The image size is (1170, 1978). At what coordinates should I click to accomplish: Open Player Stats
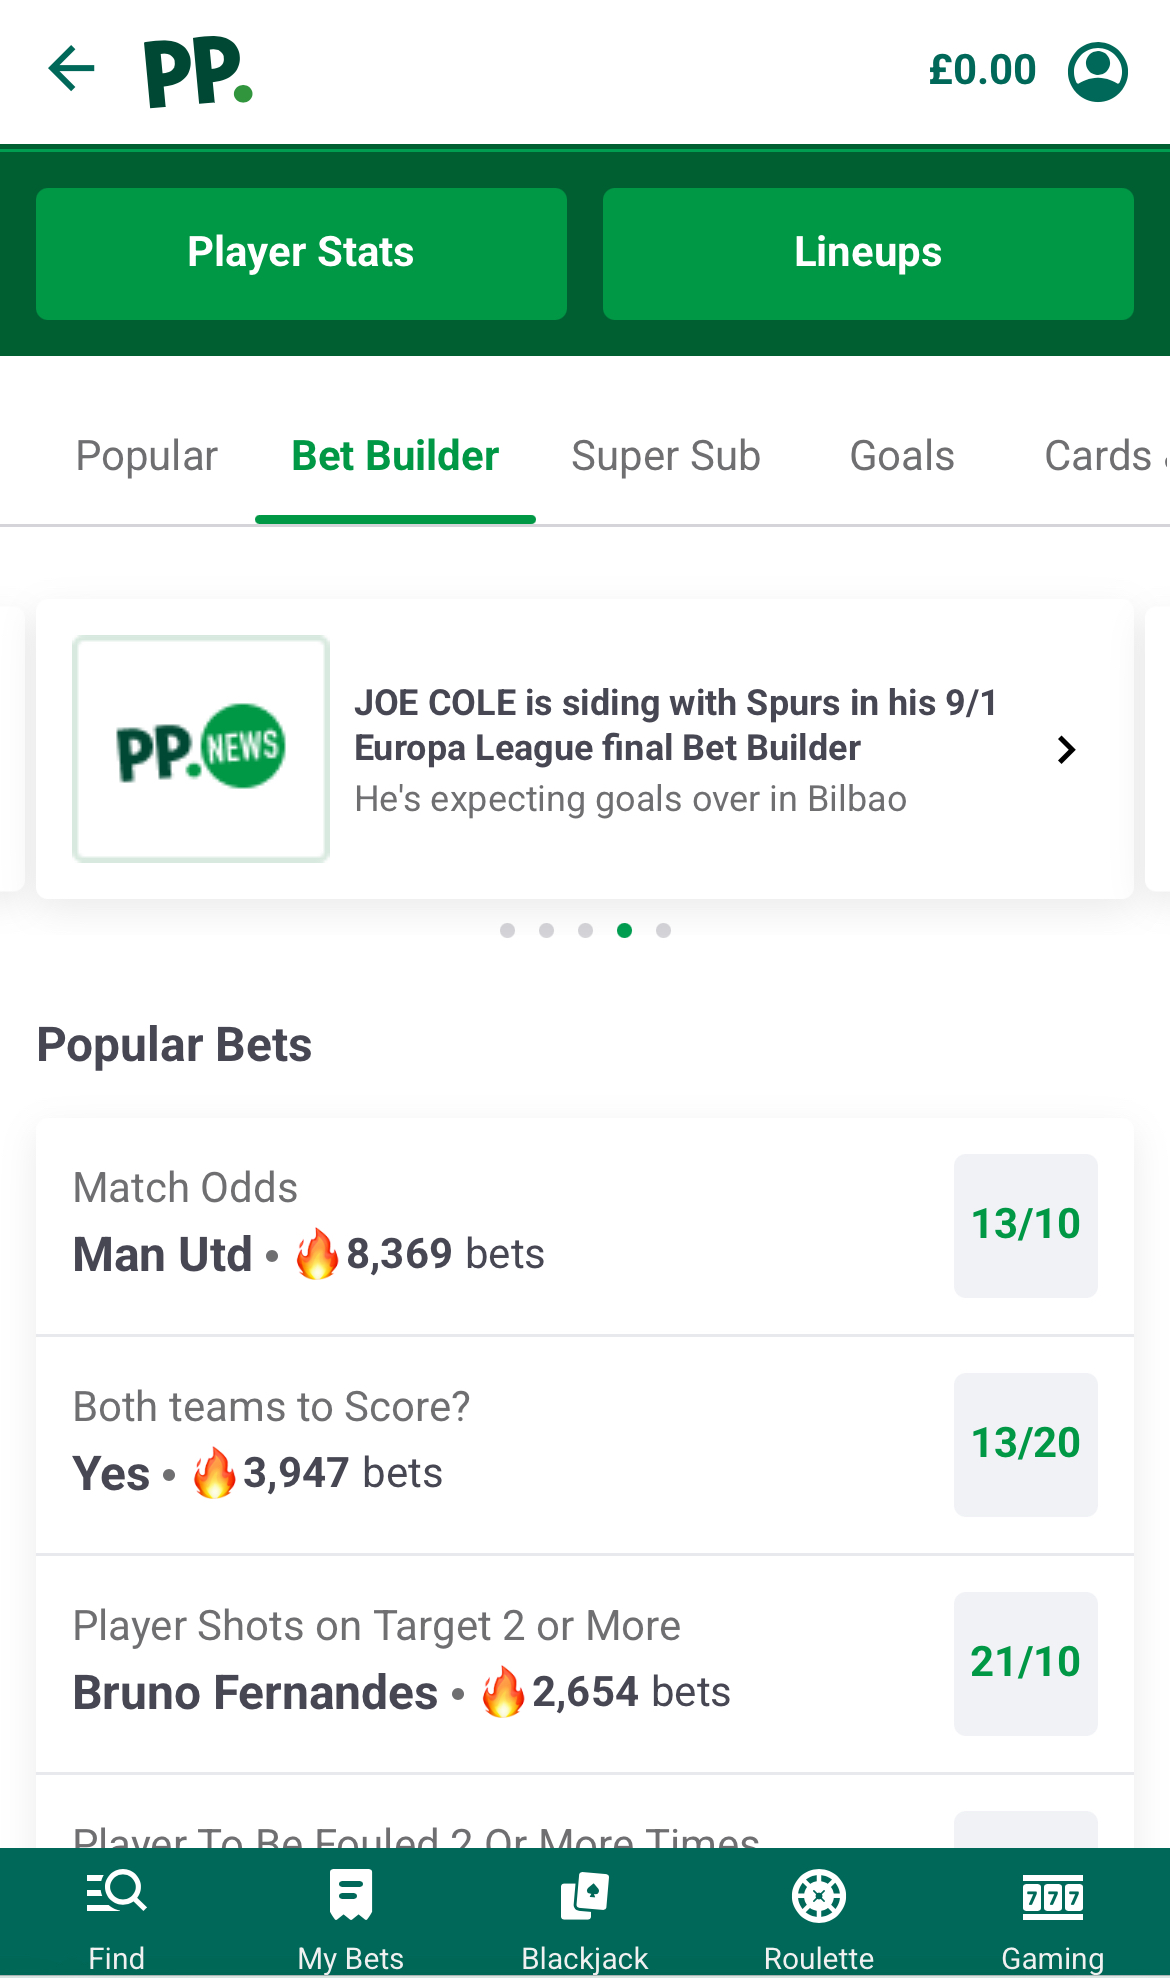(x=300, y=253)
